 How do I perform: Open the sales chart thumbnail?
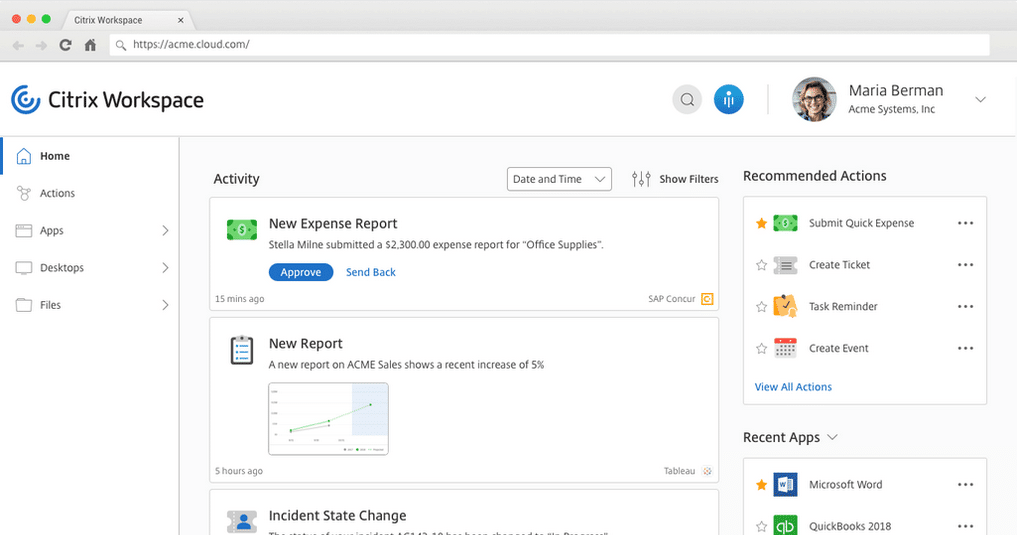coord(328,418)
